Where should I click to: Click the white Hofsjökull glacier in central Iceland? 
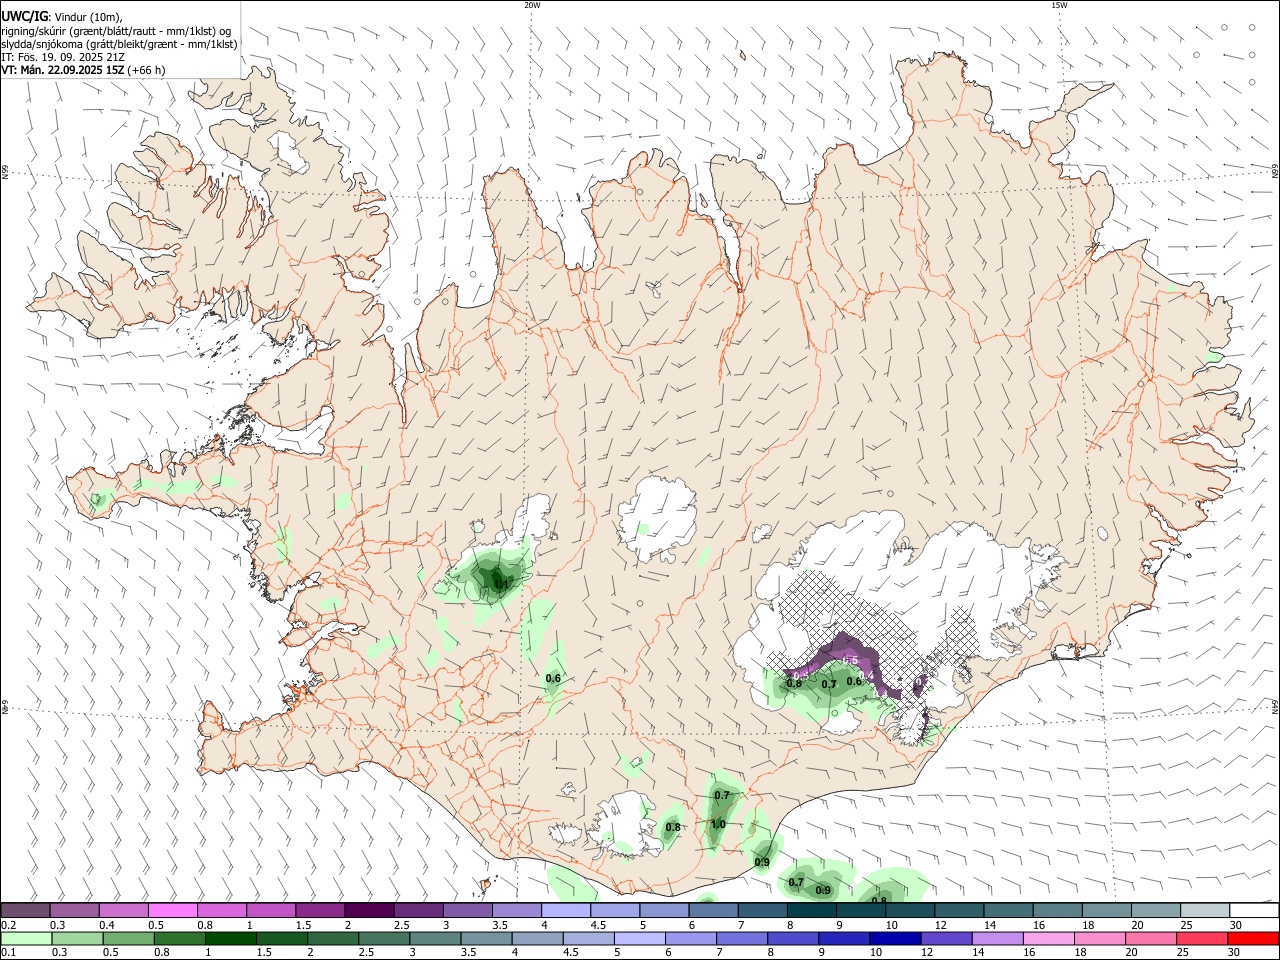tap(657, 519)
